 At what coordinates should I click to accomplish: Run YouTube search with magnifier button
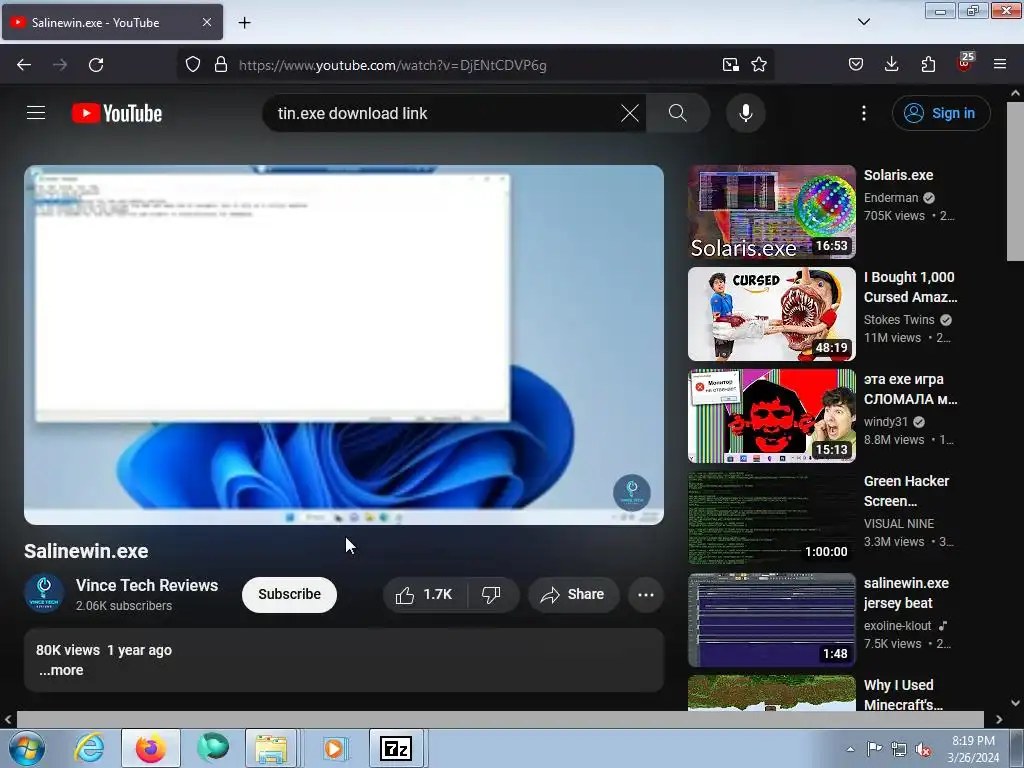[678, 113]
